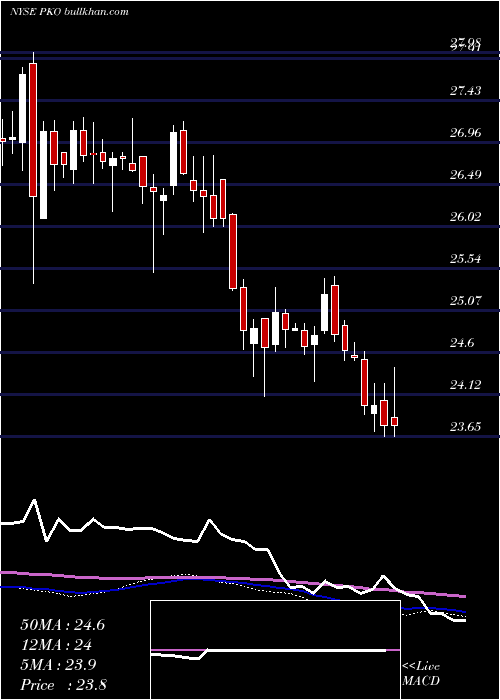Click the 12MA : 24 readout
This screenshot has height=700, width=500.
tap(56, 645)
